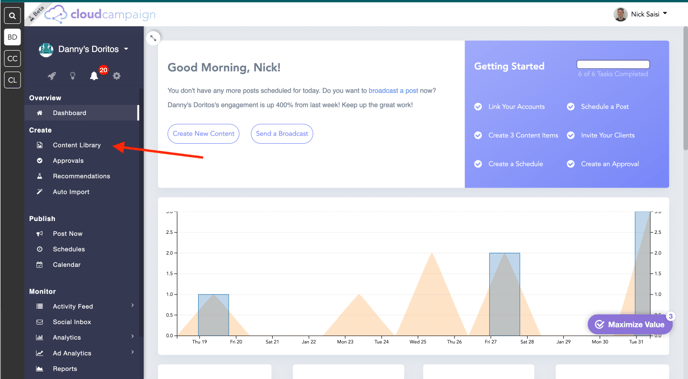Viewport: 688px width, 379px height.
Task: Click Nick Saisi's profile avatar
Action: pos(620,14)
